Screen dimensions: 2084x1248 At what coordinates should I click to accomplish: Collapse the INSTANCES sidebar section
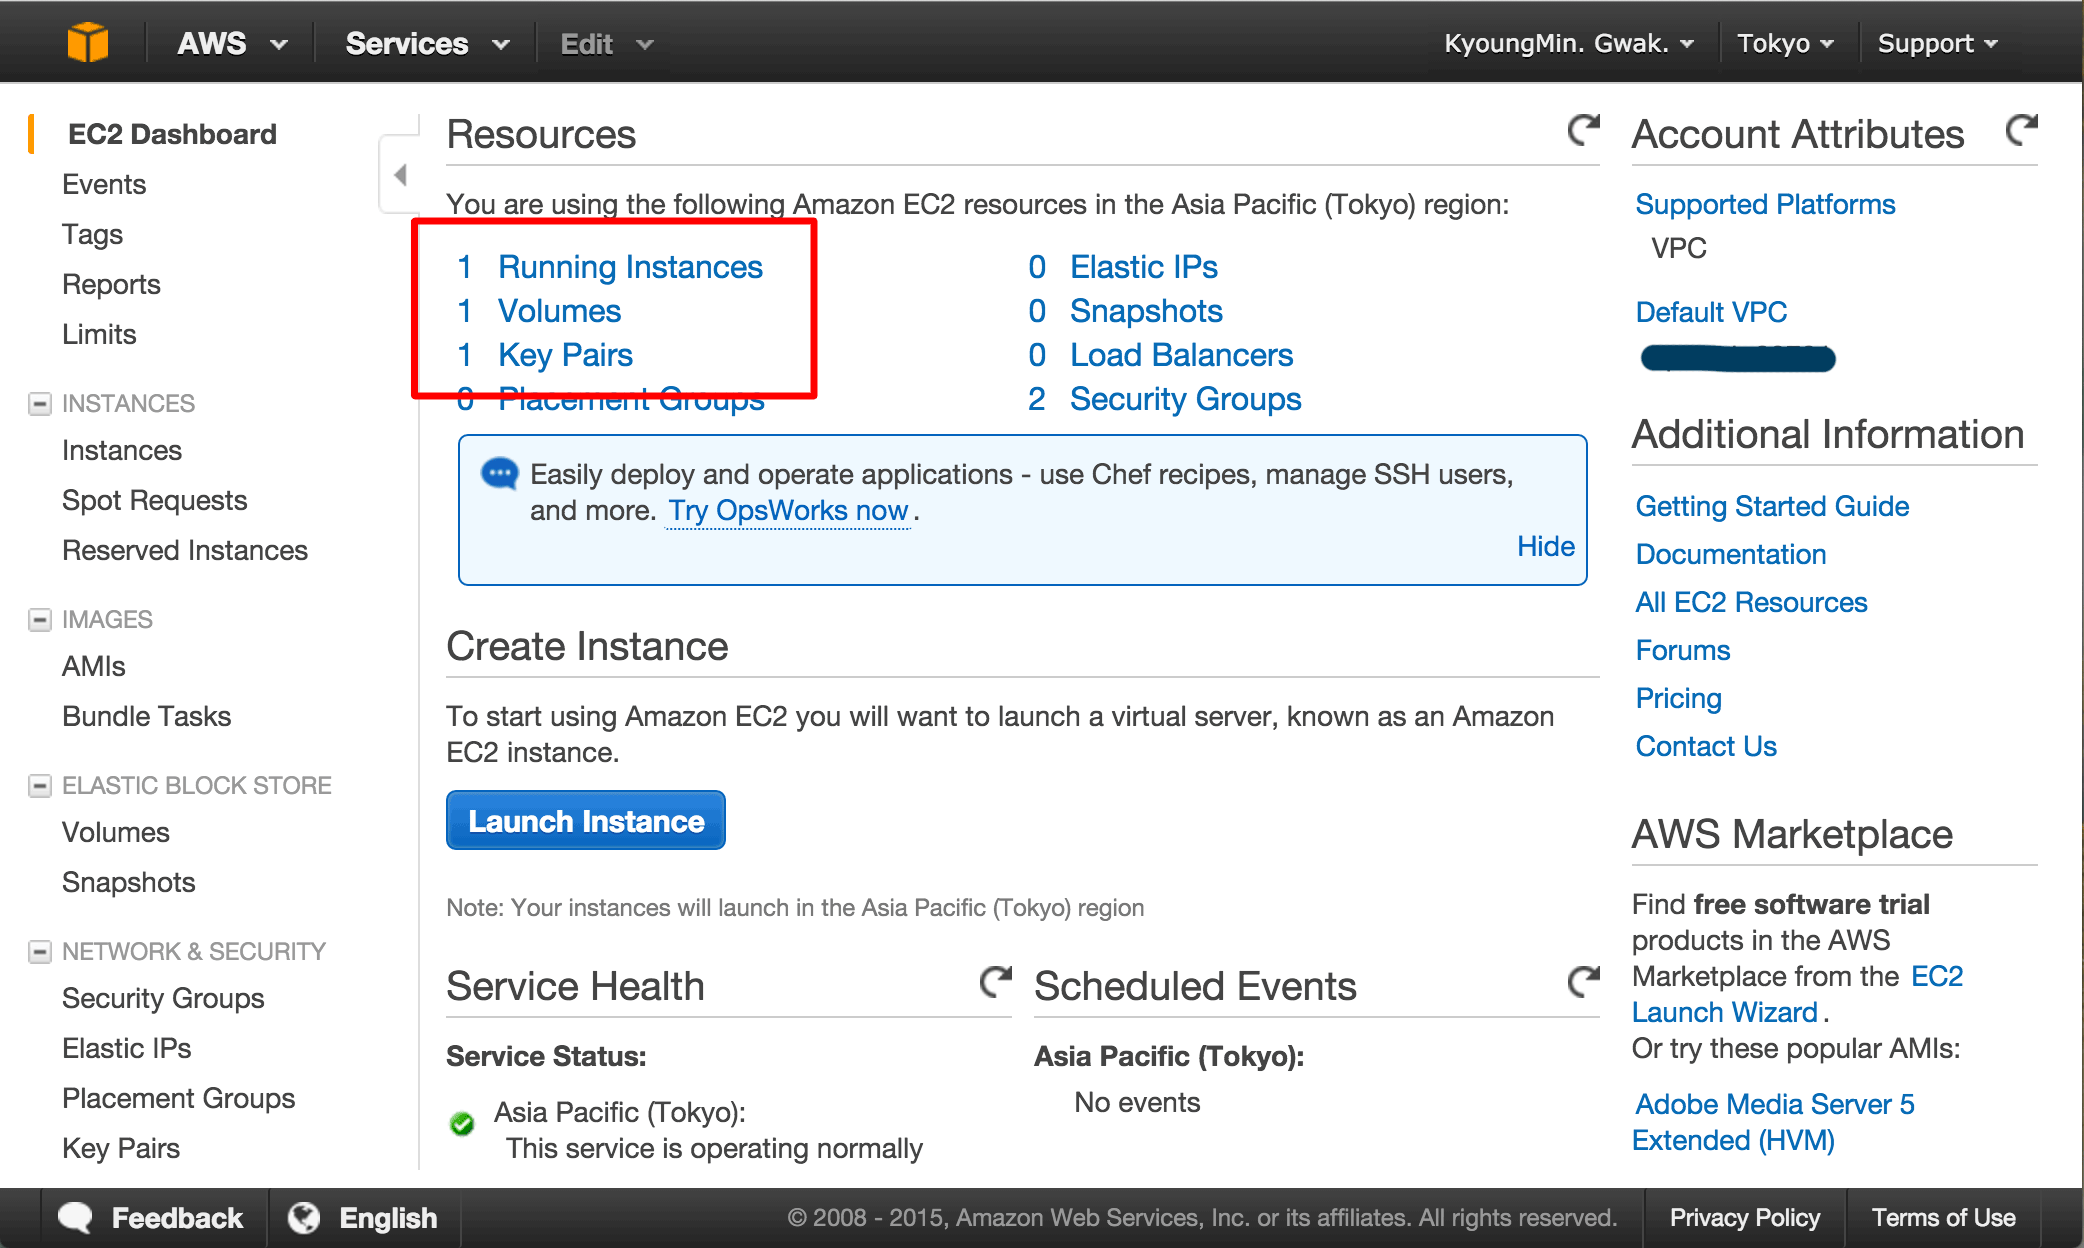coord(40,404)
